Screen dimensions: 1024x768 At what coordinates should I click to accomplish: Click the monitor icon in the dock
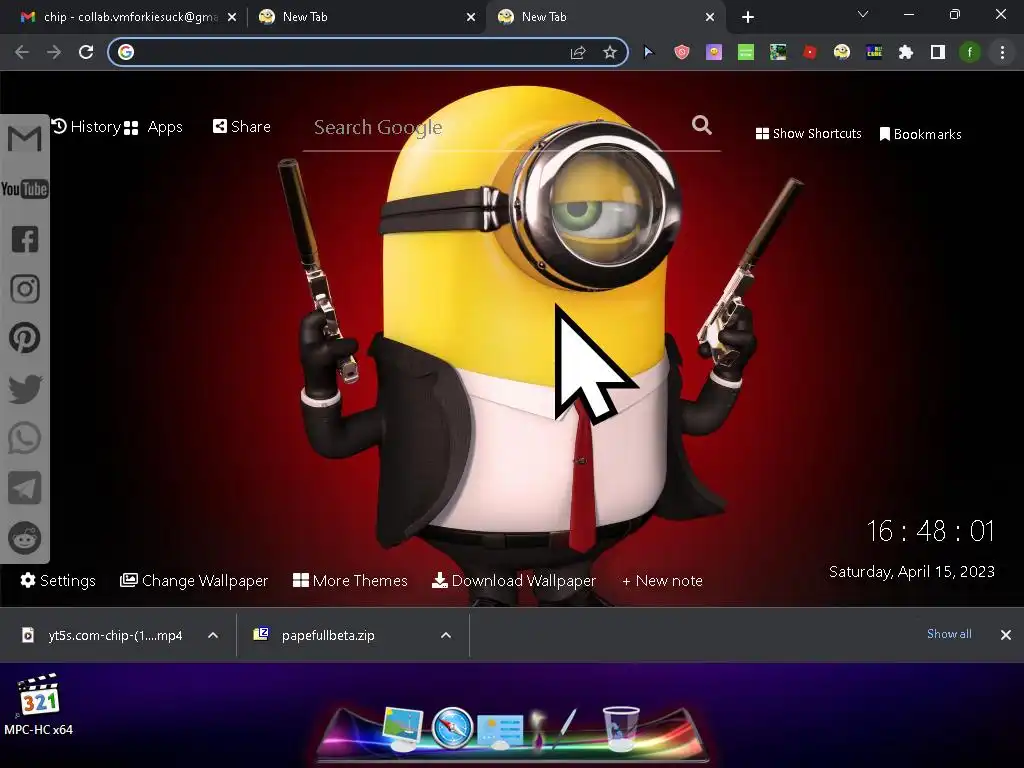[402, 728]
